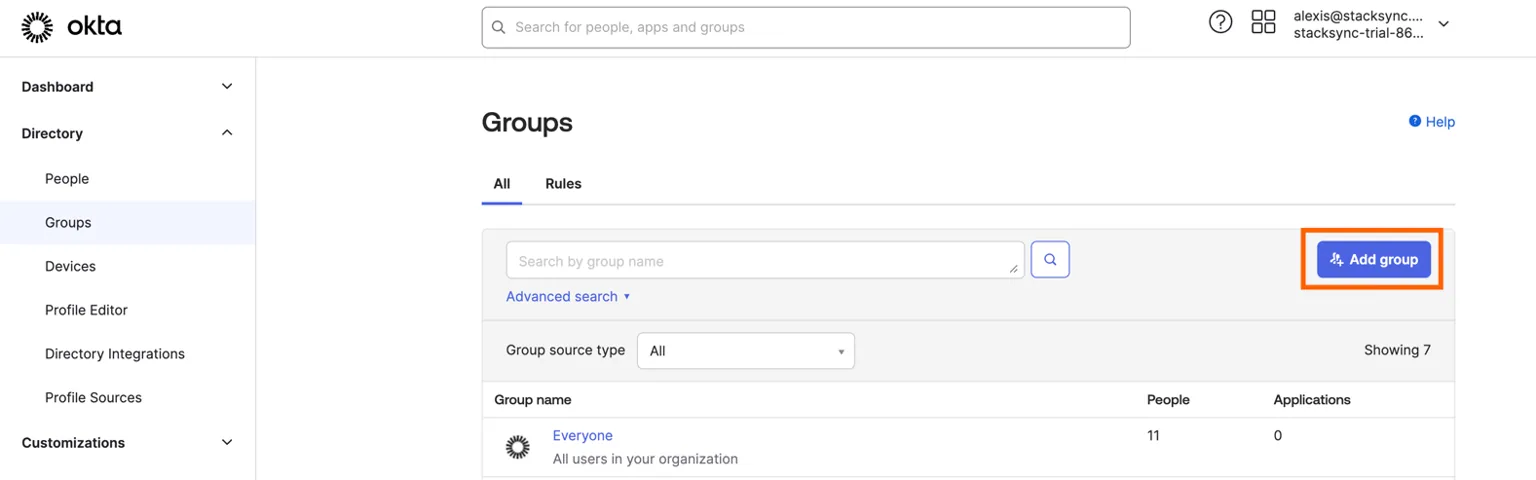Click the 'All users in your organization' description

coord(645,459)
